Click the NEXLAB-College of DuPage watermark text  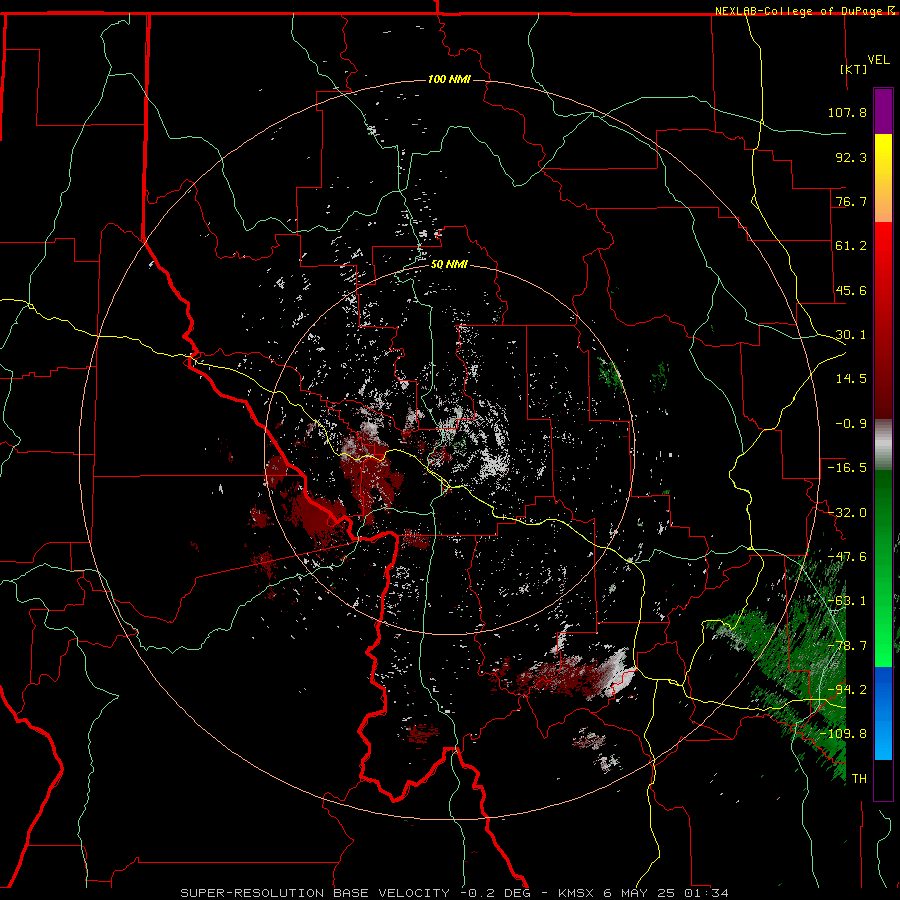[x=798, y=11]
